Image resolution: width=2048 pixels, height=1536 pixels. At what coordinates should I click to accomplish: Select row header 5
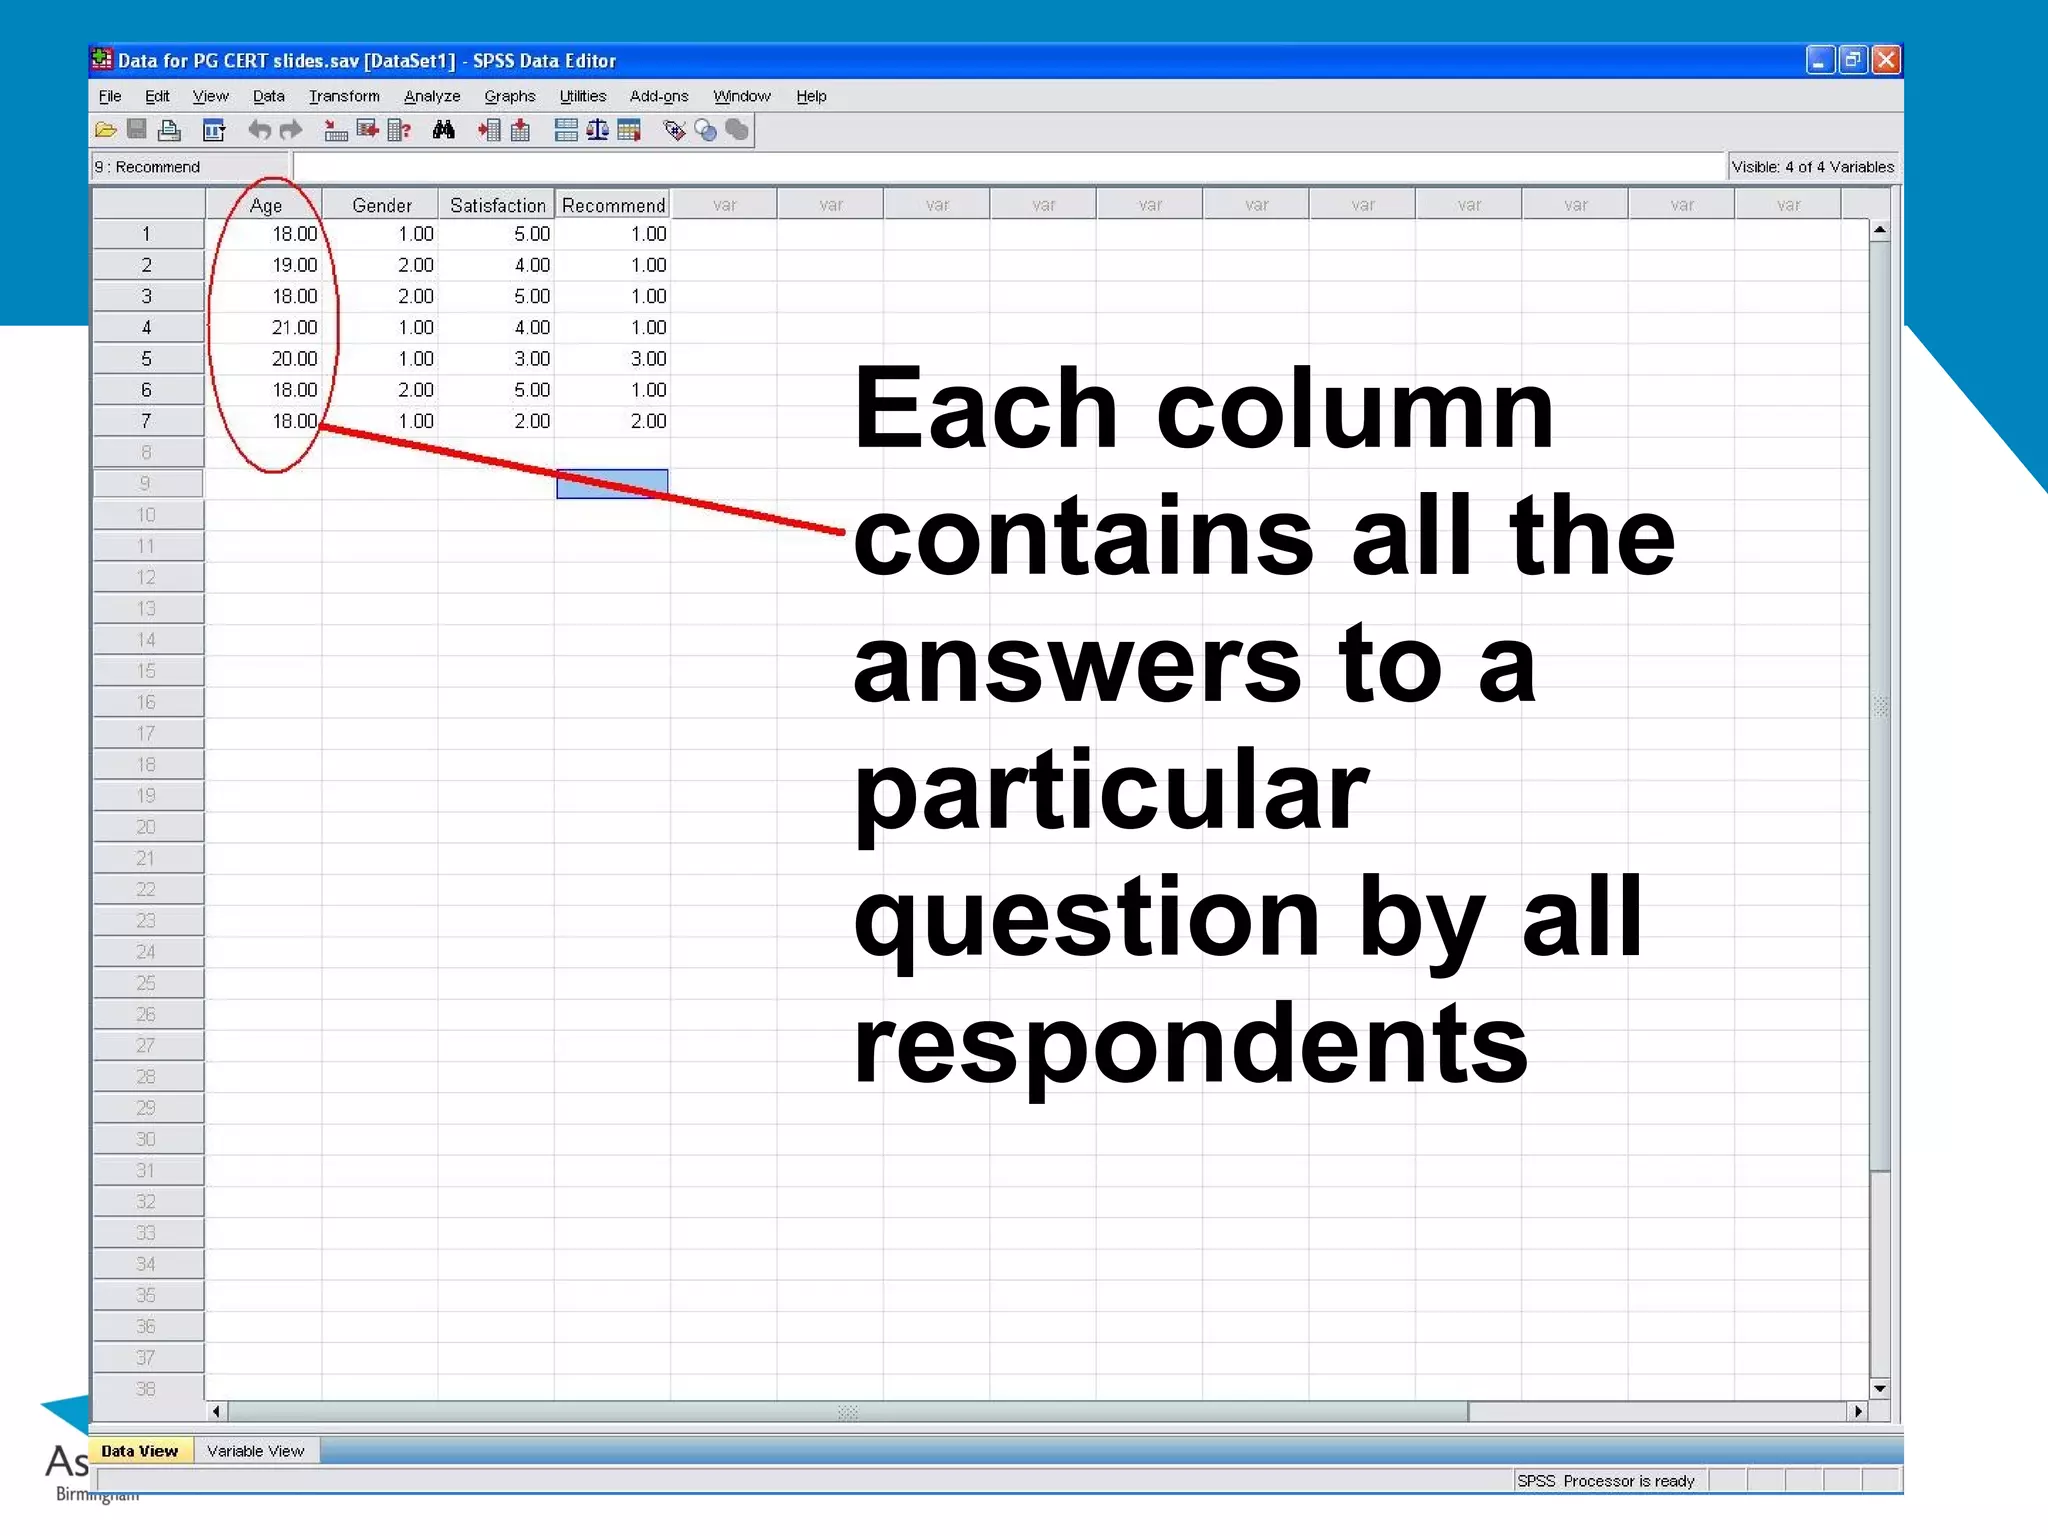147,358
